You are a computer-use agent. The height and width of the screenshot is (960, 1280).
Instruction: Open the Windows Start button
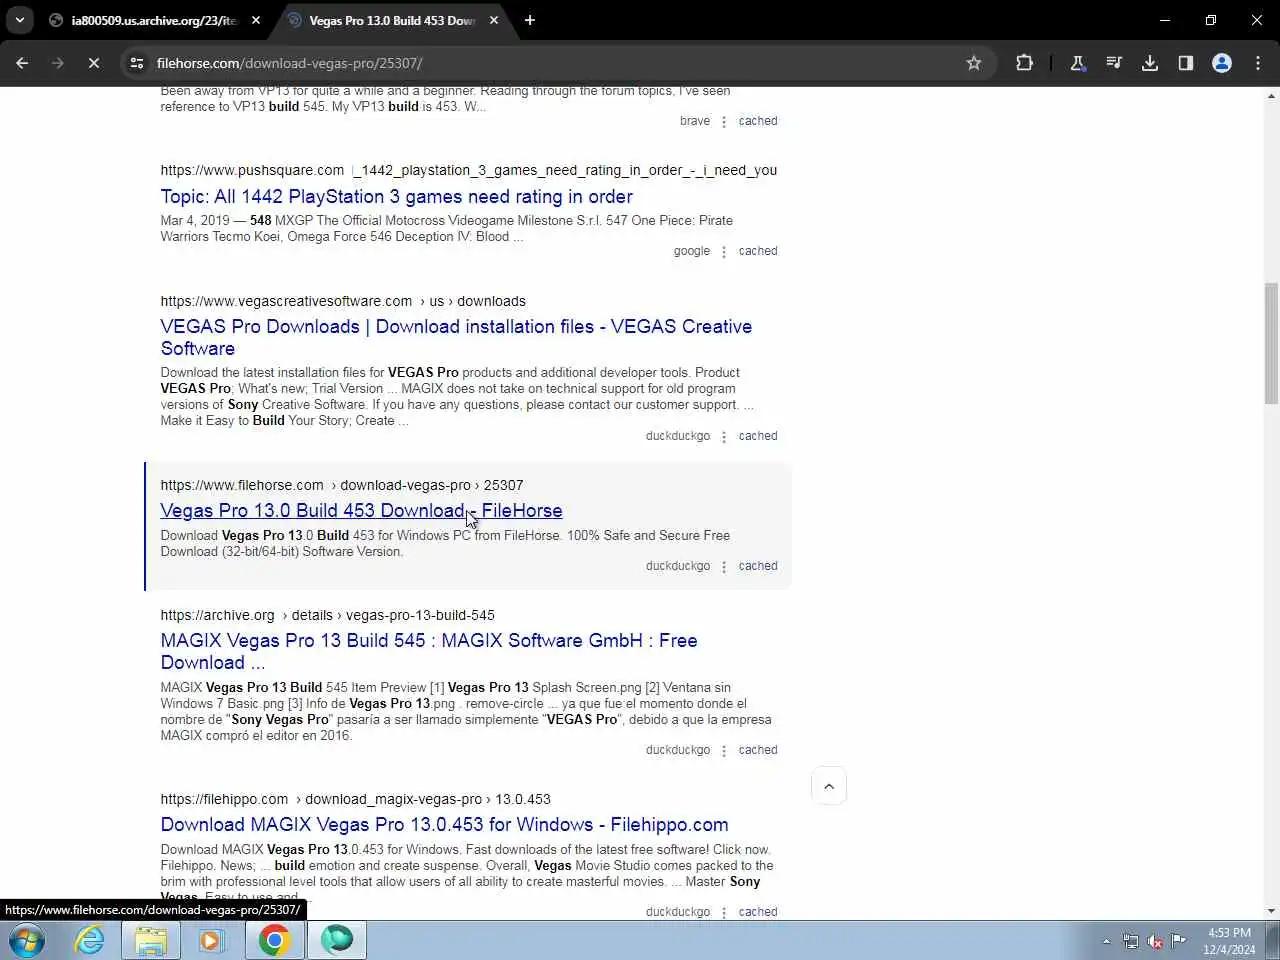(x=27, y=940)
